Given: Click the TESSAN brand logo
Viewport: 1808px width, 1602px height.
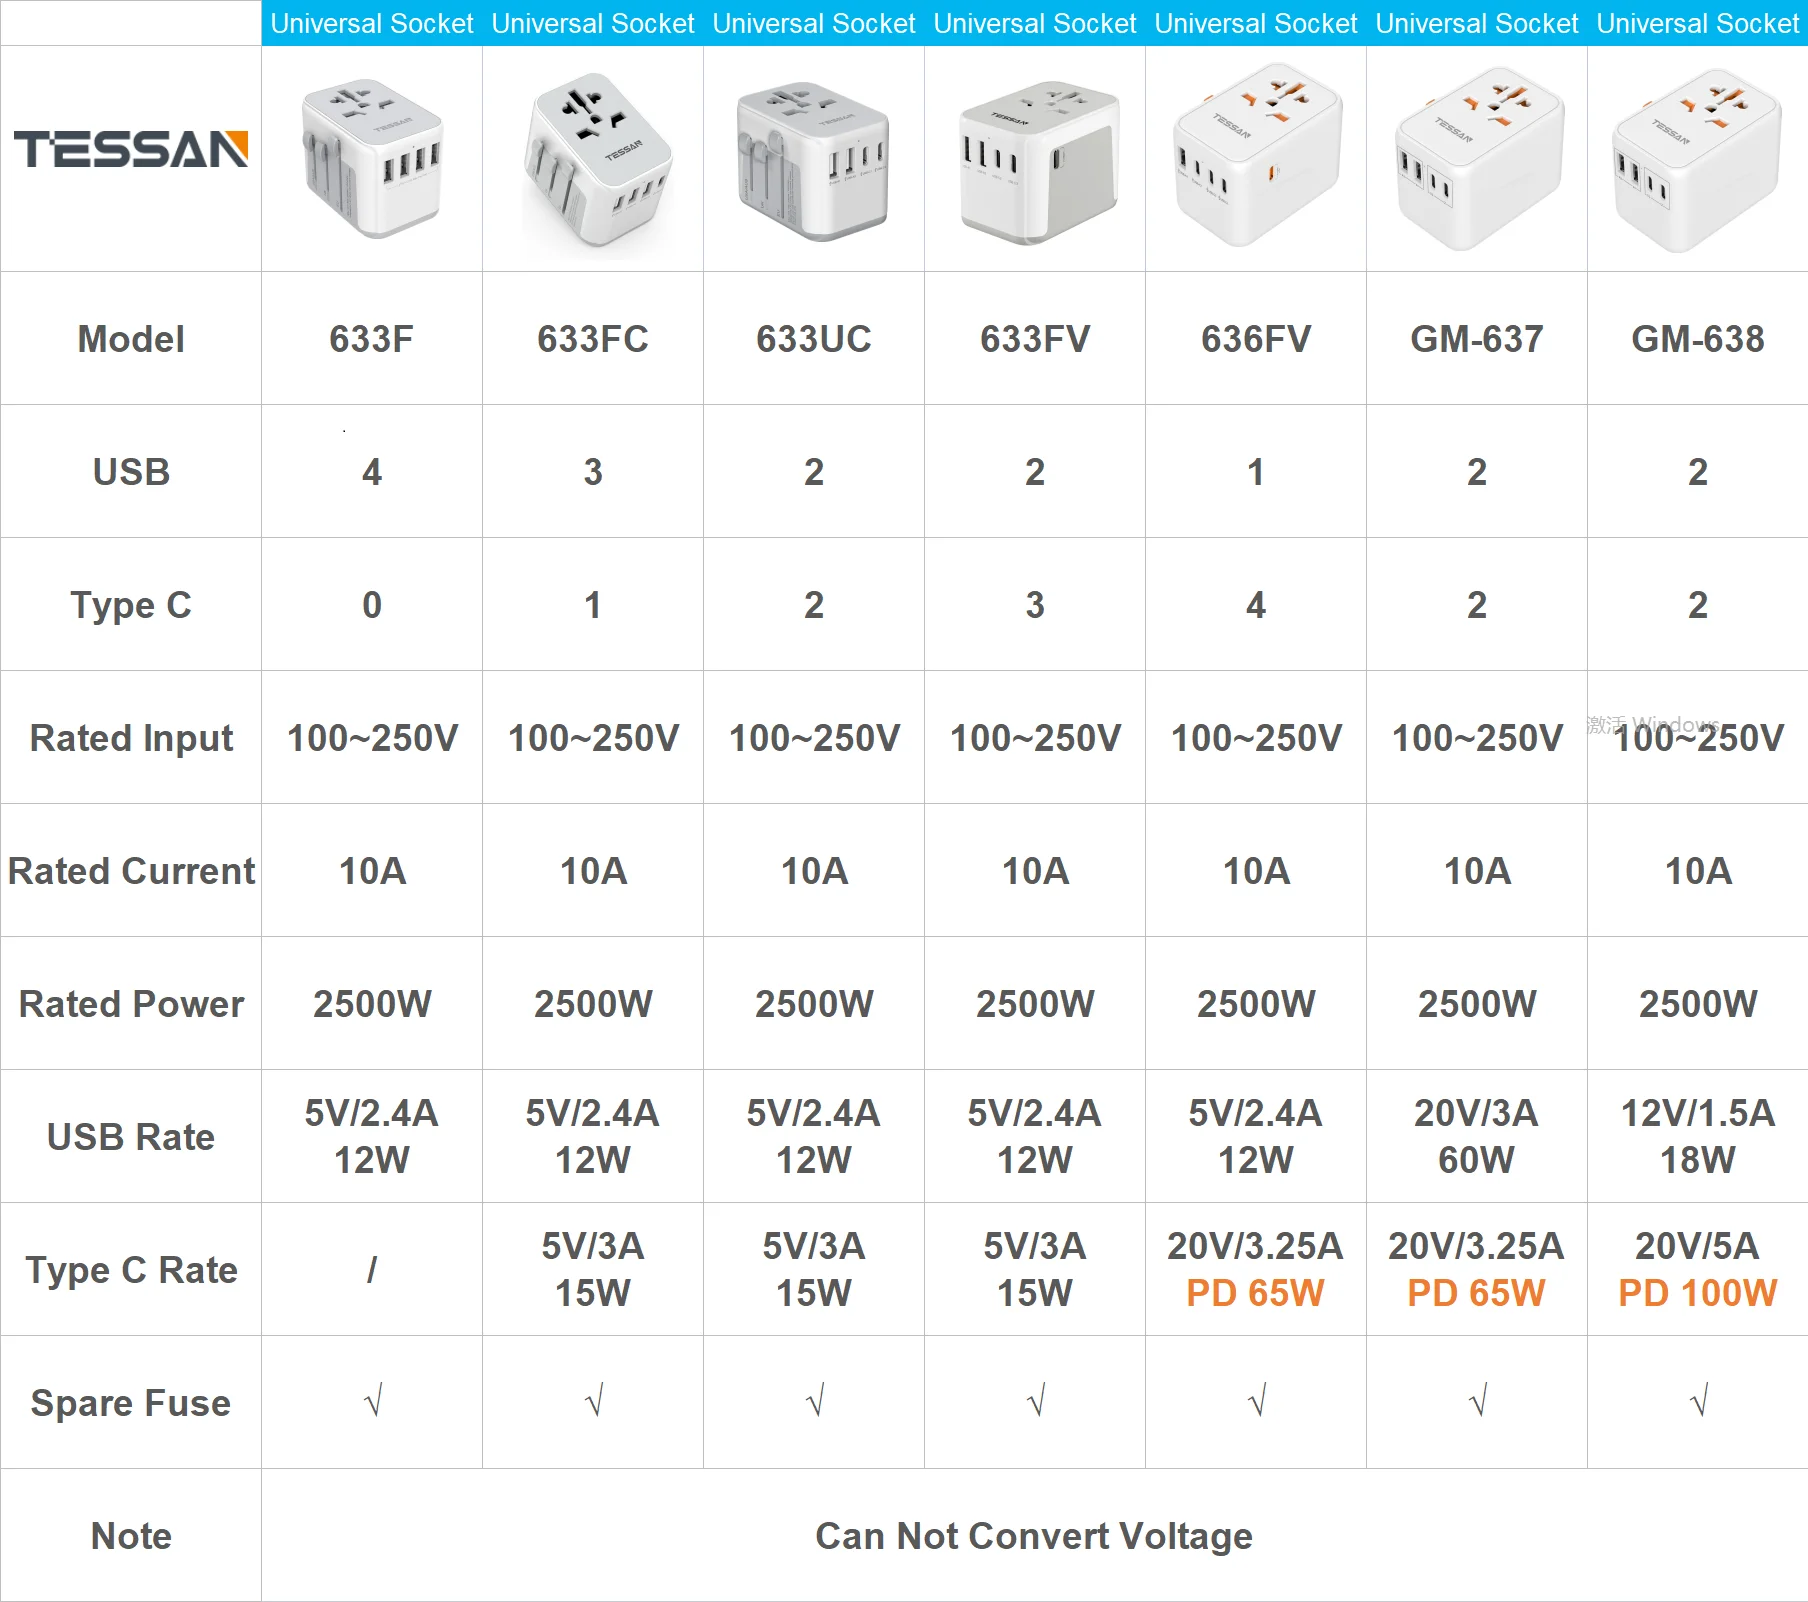Looking at the screenshot, I should (x=131, y=149).
